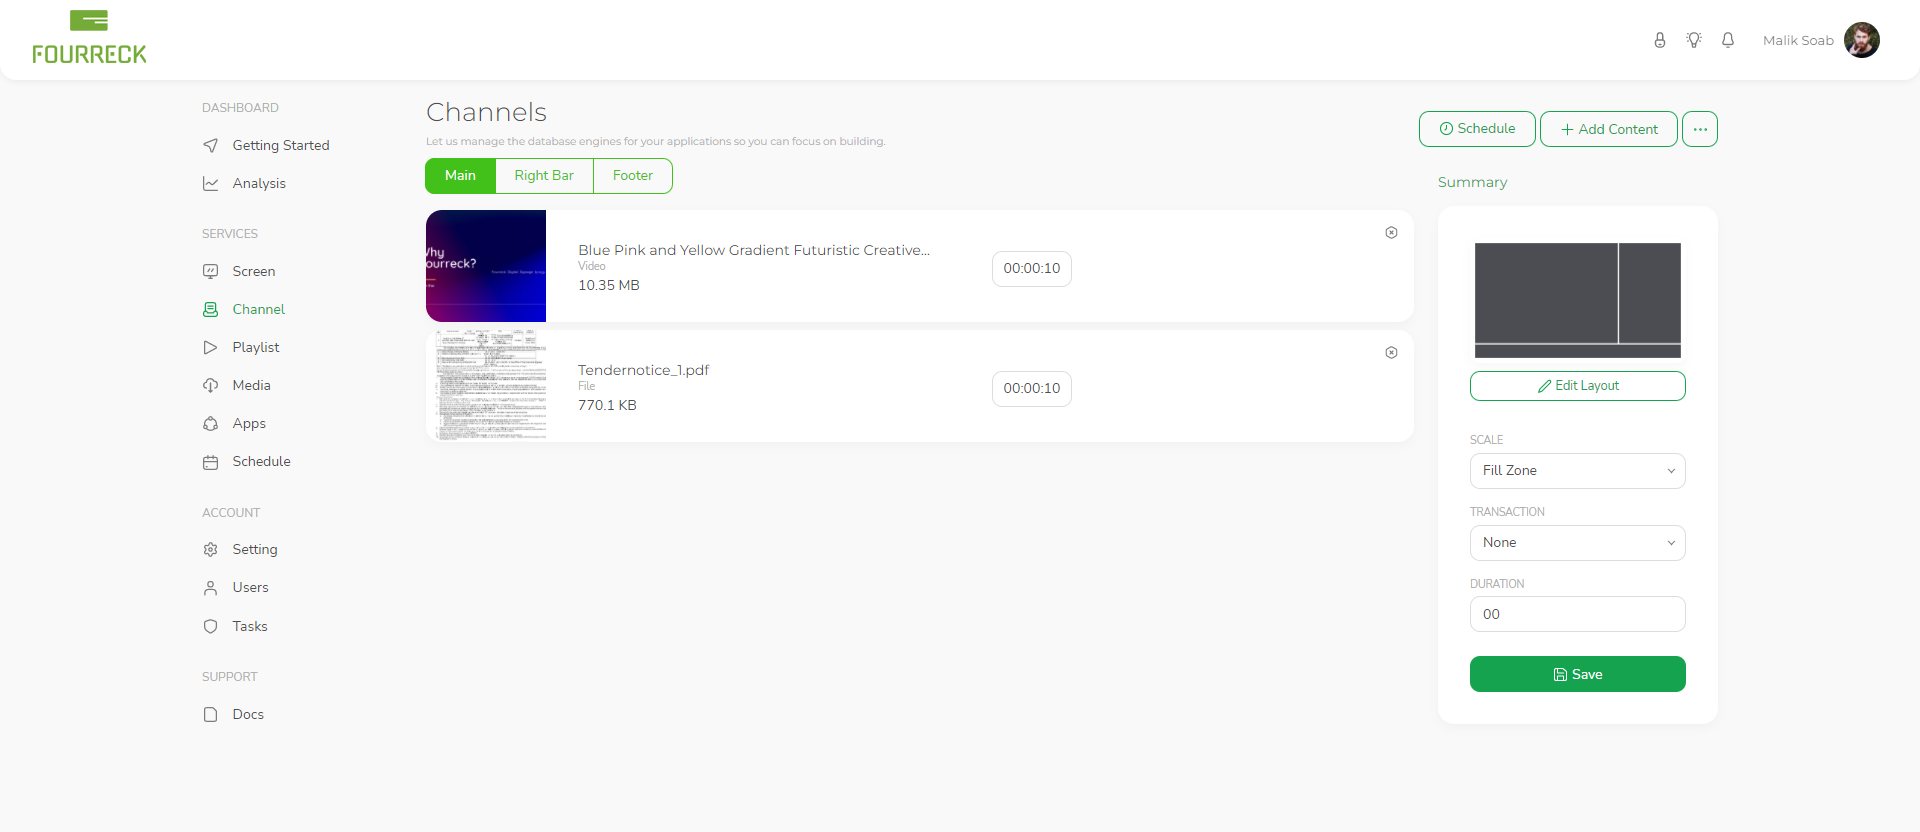Viewport: 1920px width, 832px height.
Task: Expand the Scale dropdown set to Fill Zone
Action: click(x=1577, y=471)
